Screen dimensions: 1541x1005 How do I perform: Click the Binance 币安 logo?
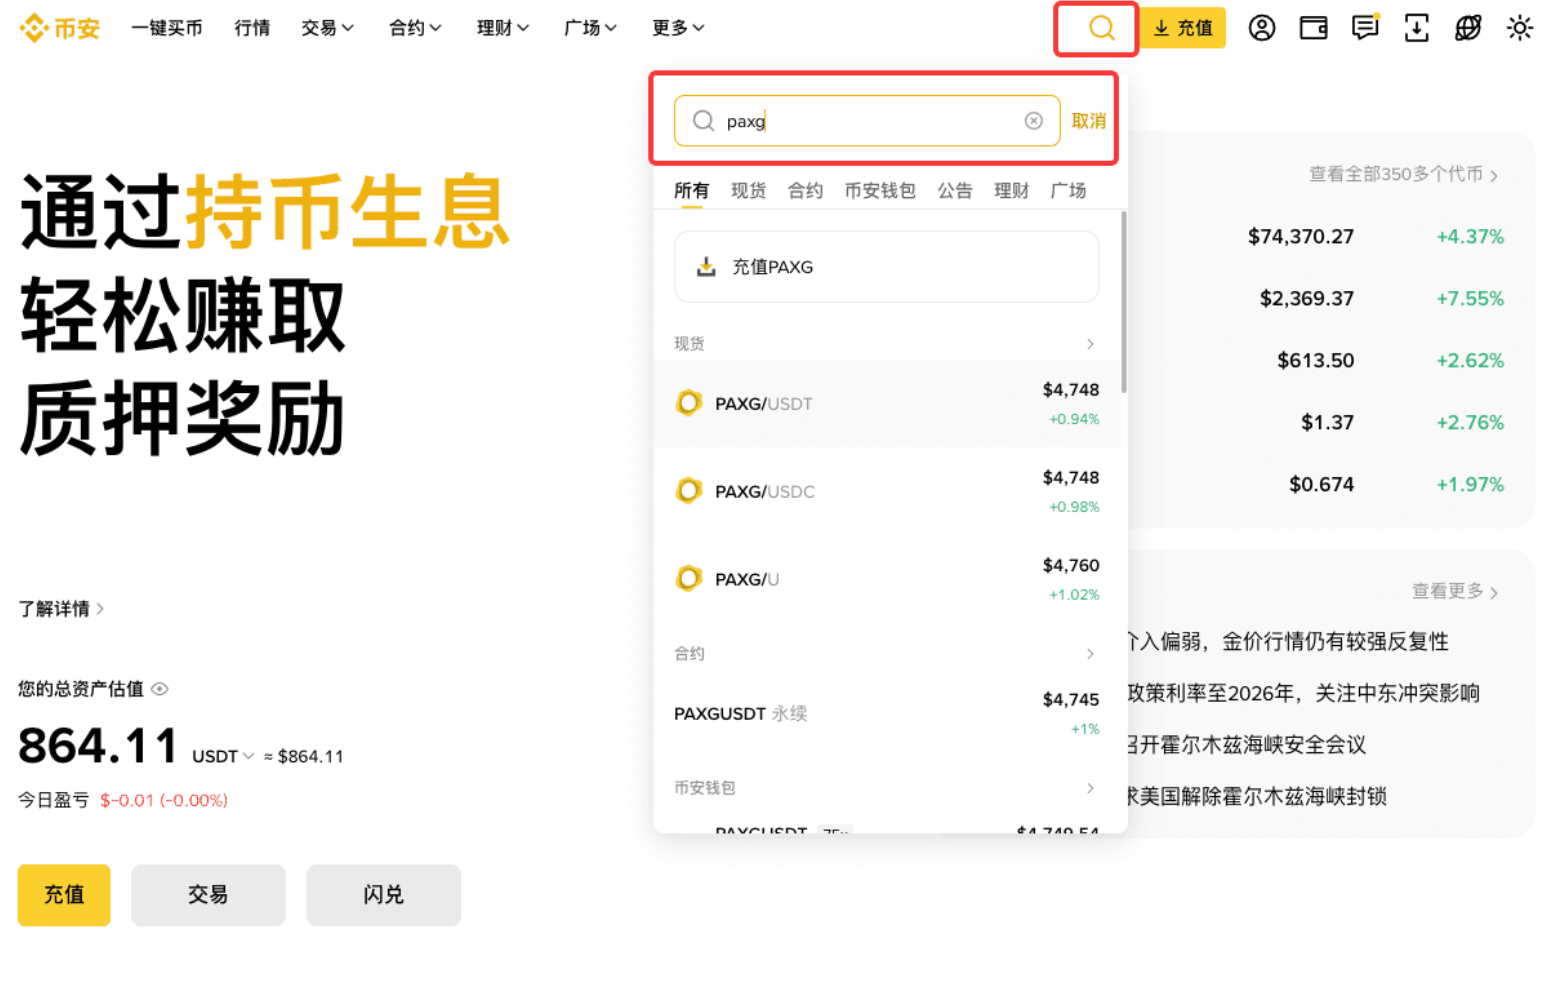pyautogui.click(x=58, y=28)
